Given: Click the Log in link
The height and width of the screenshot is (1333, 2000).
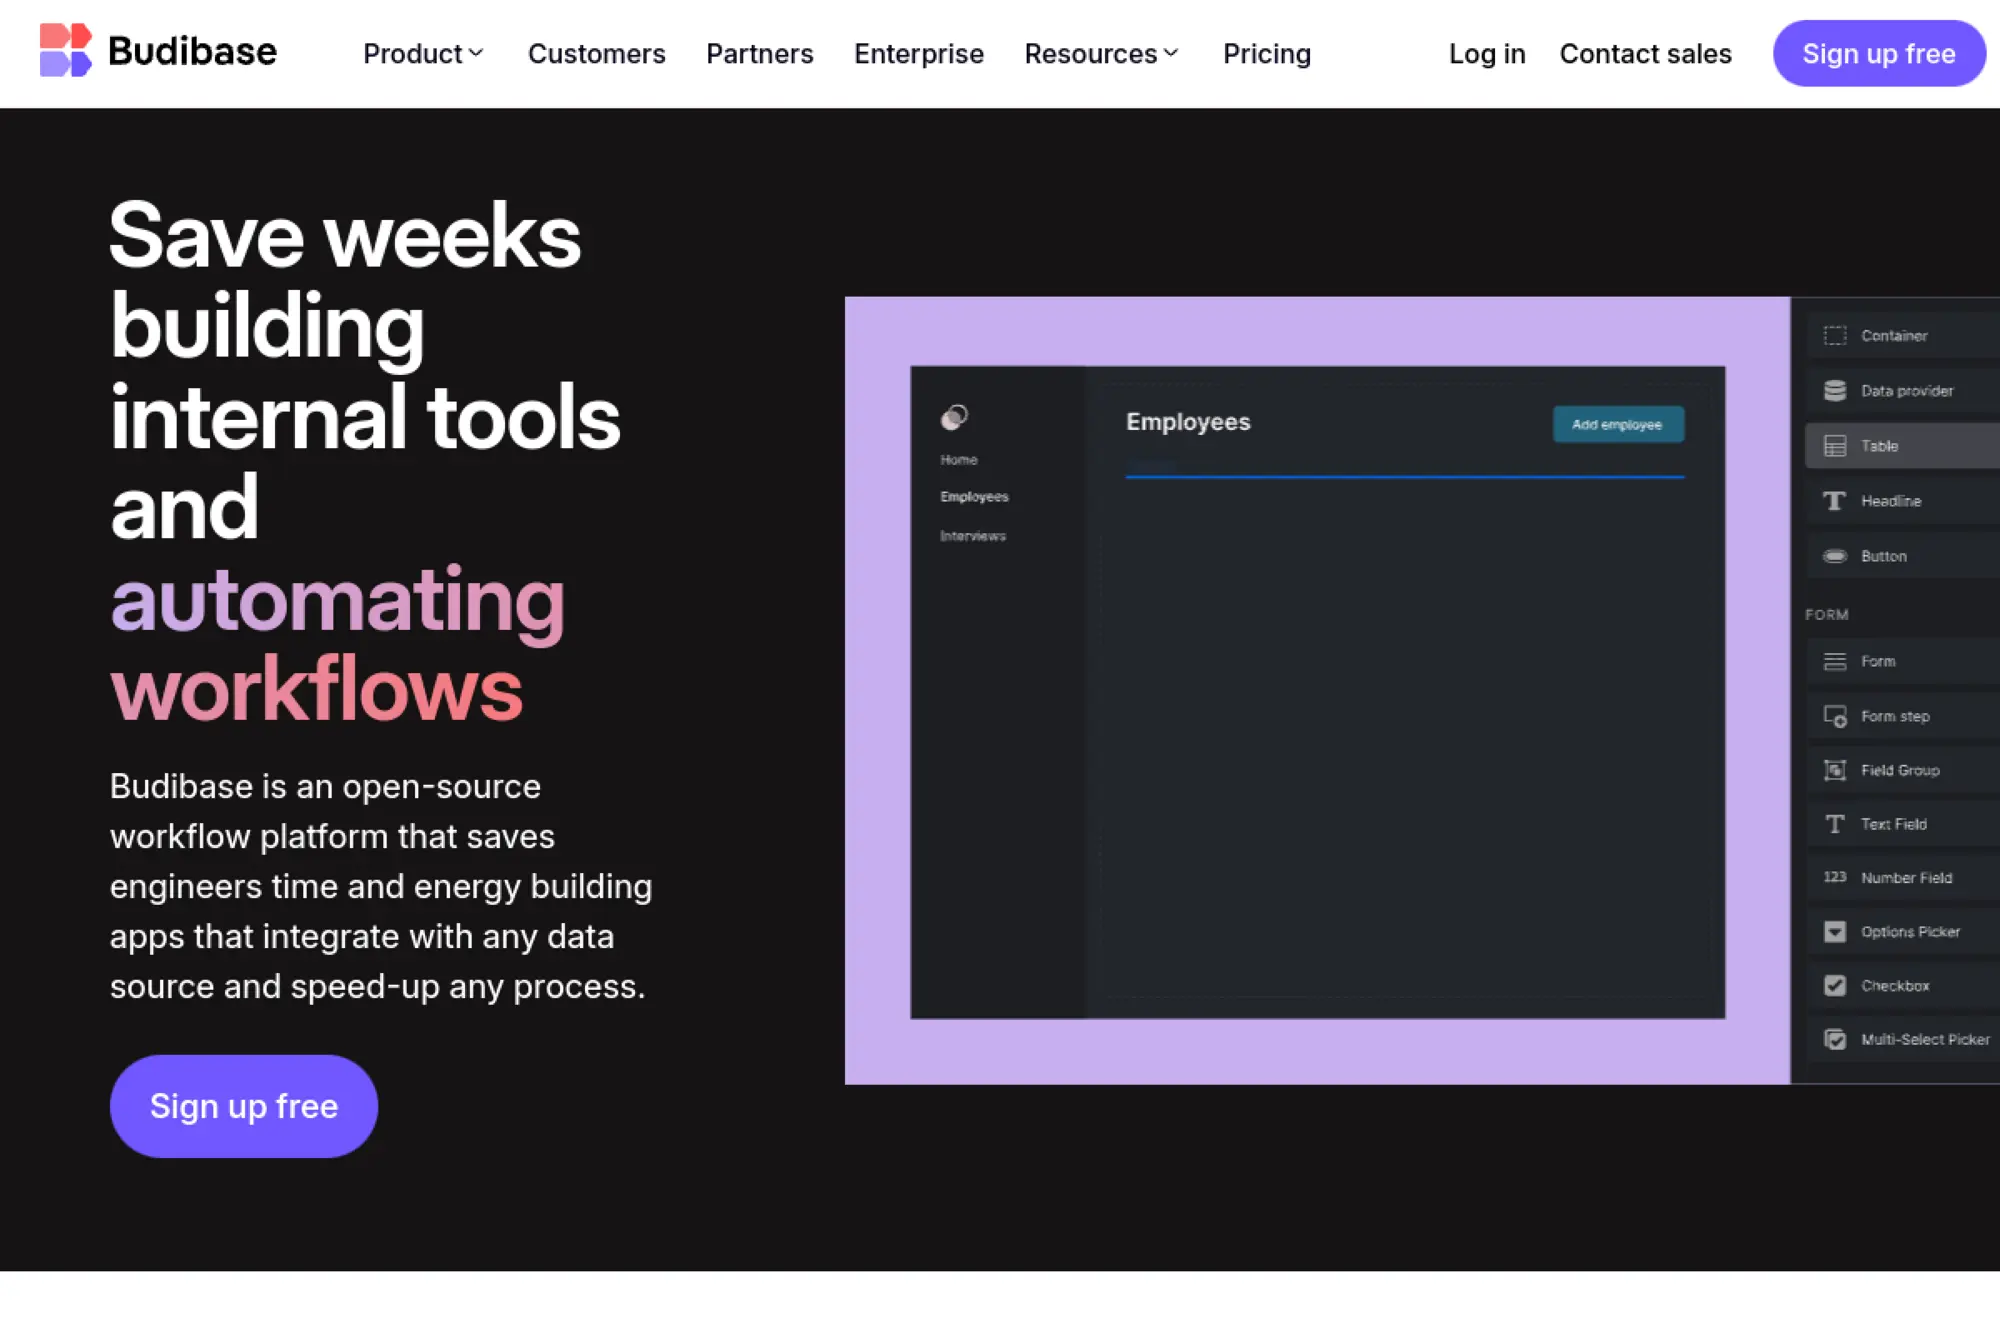Looking at the screenshot, I should coord(1486,54).
